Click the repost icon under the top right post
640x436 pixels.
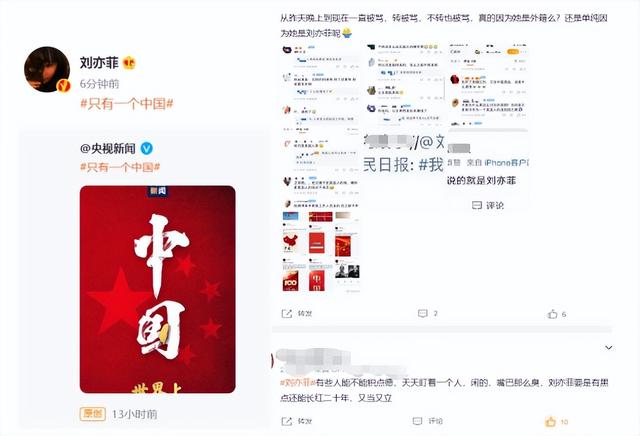tap(287, 314)
